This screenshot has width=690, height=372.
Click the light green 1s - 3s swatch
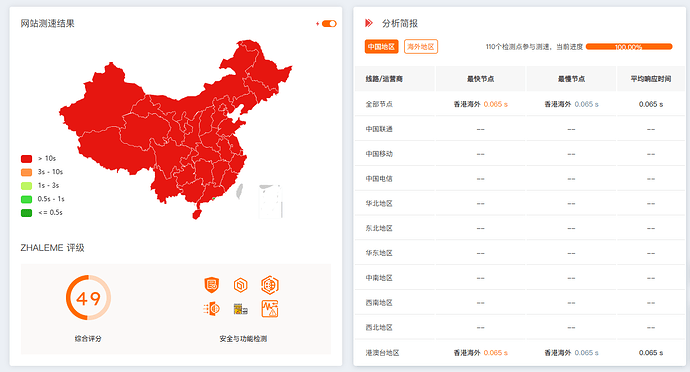pyautogui.click(x=26, y=186)
